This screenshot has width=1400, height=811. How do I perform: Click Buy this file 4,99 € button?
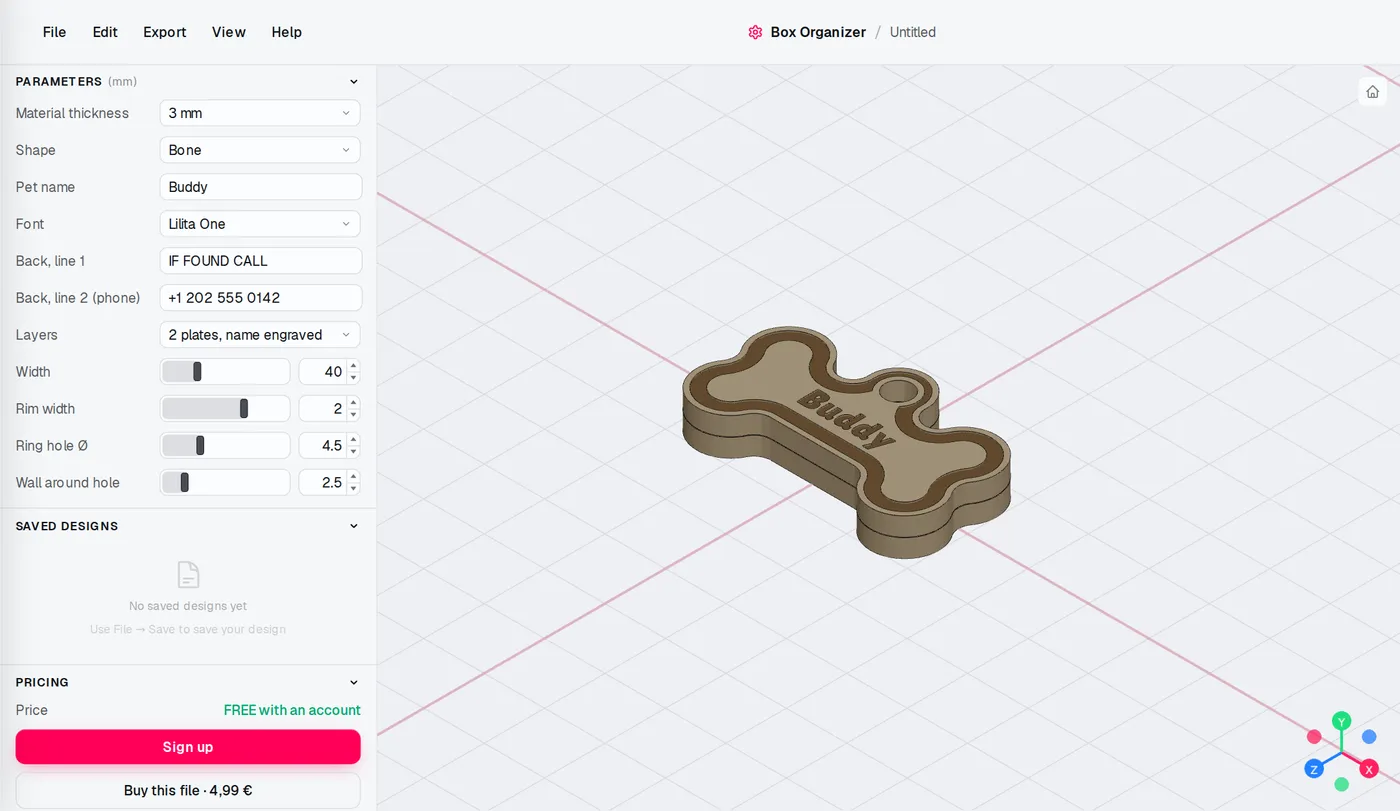pyautogui.click(x=188, y=790)
